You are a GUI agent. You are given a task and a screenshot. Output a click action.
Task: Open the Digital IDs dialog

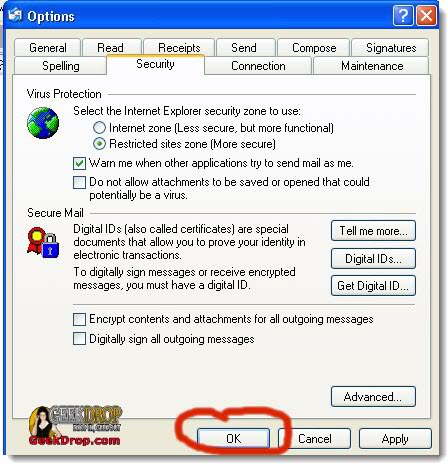[373, 259]
